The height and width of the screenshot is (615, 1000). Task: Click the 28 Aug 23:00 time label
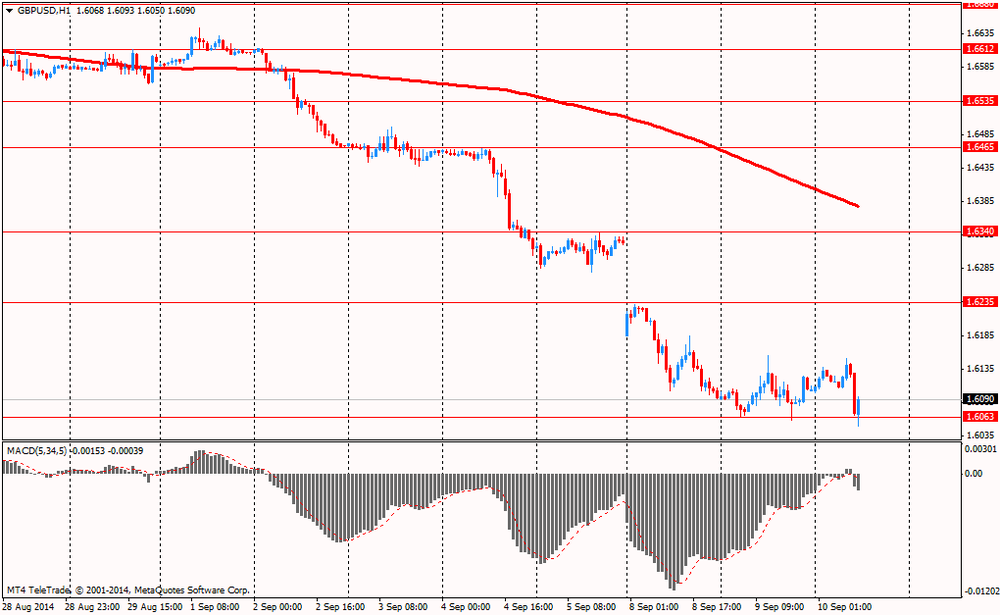(x=92, y=607)
